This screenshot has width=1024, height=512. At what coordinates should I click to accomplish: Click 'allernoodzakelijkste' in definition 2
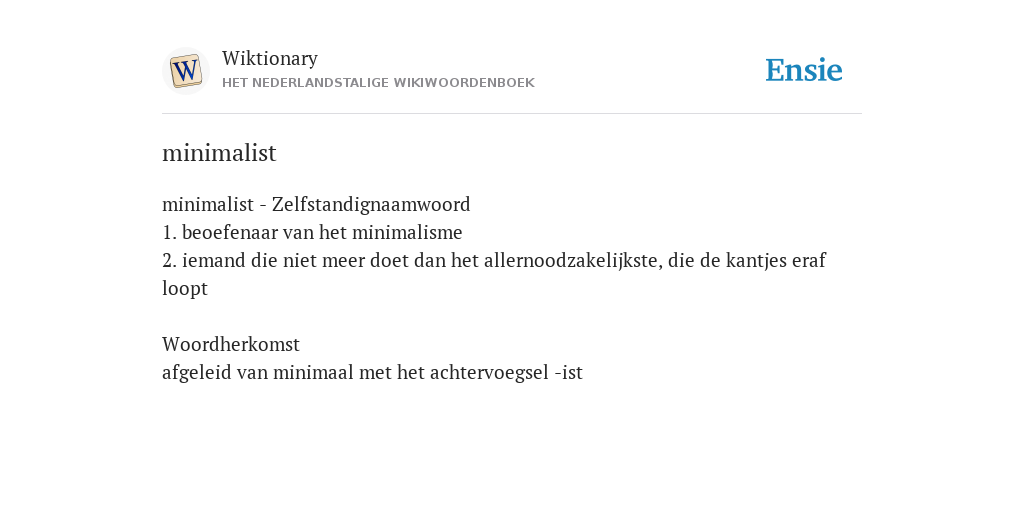(x=573, y=261)
